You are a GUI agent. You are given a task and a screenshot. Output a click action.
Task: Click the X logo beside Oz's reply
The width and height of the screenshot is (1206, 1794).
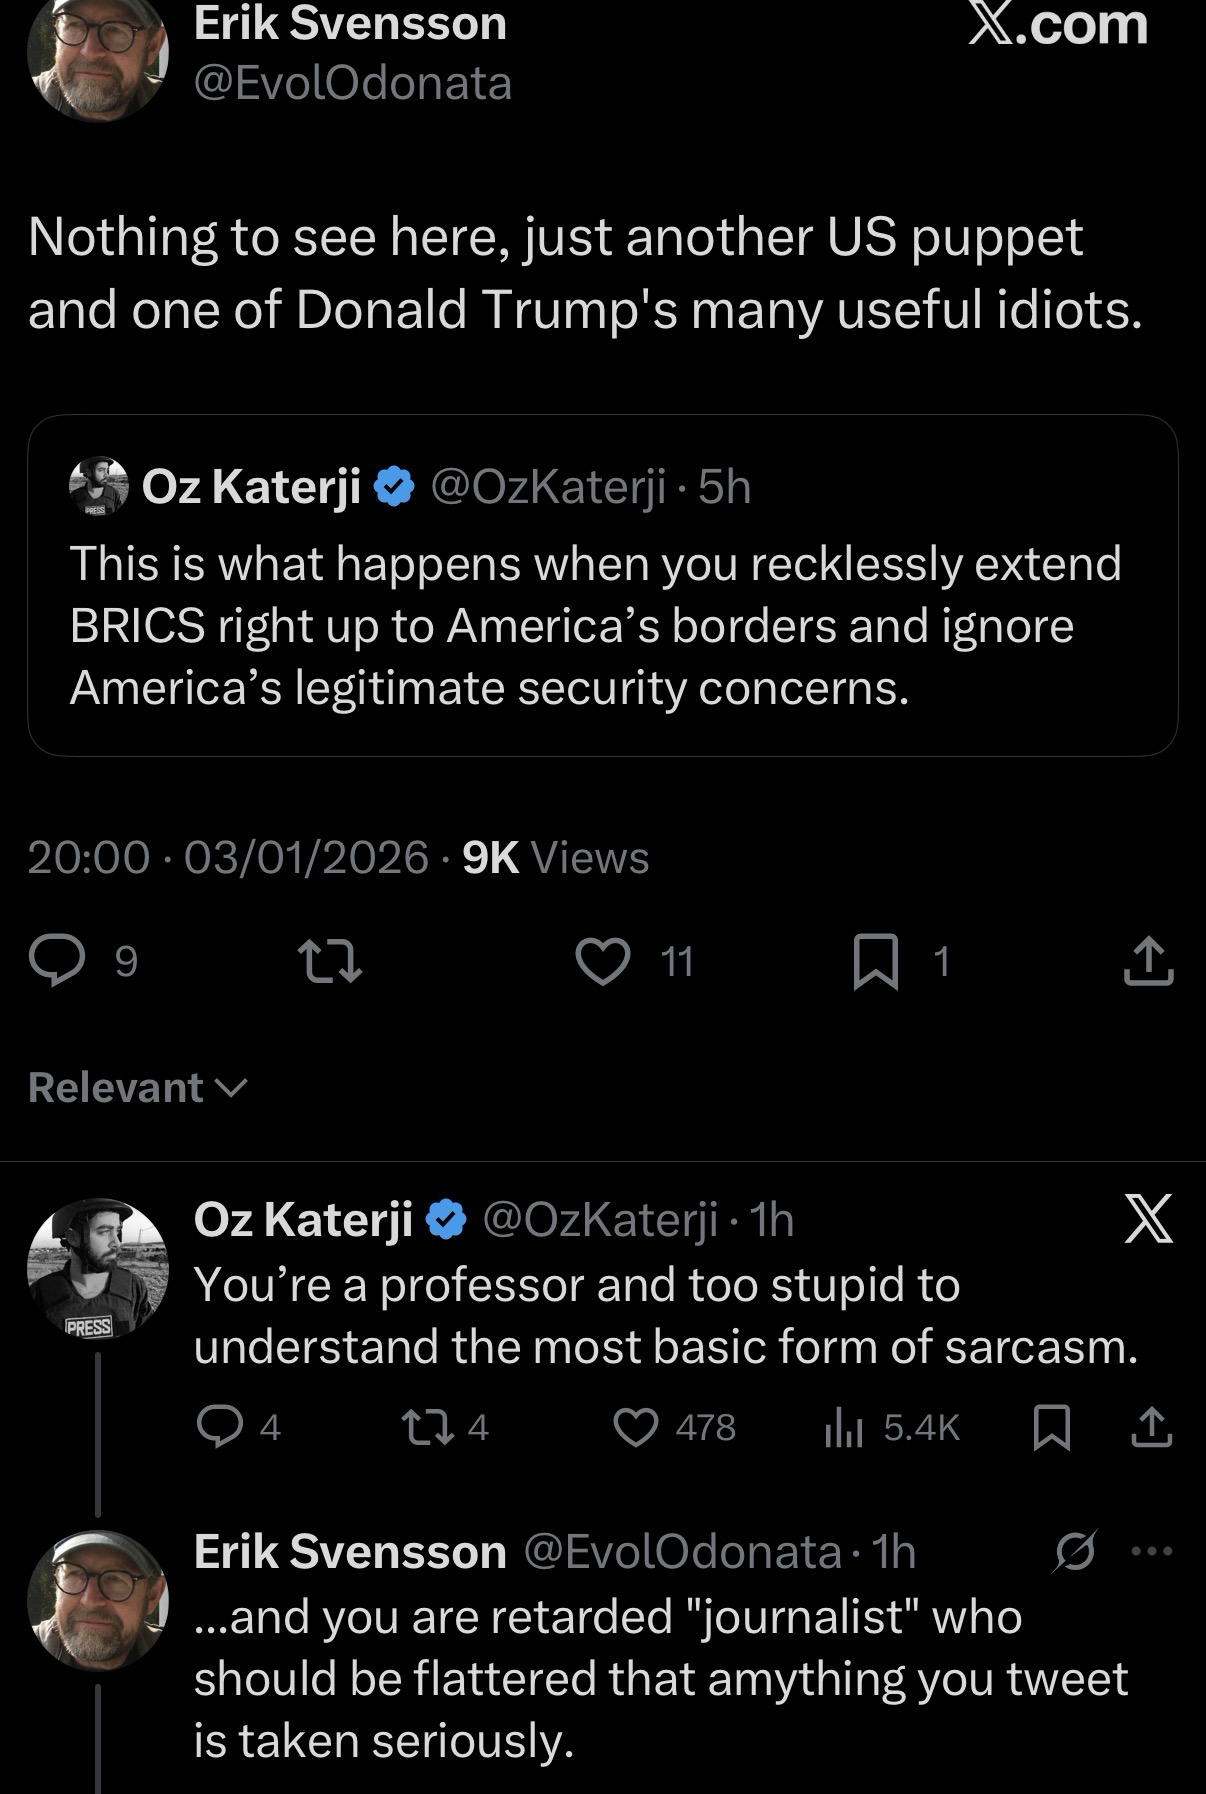click(x=1148, y=1219)
